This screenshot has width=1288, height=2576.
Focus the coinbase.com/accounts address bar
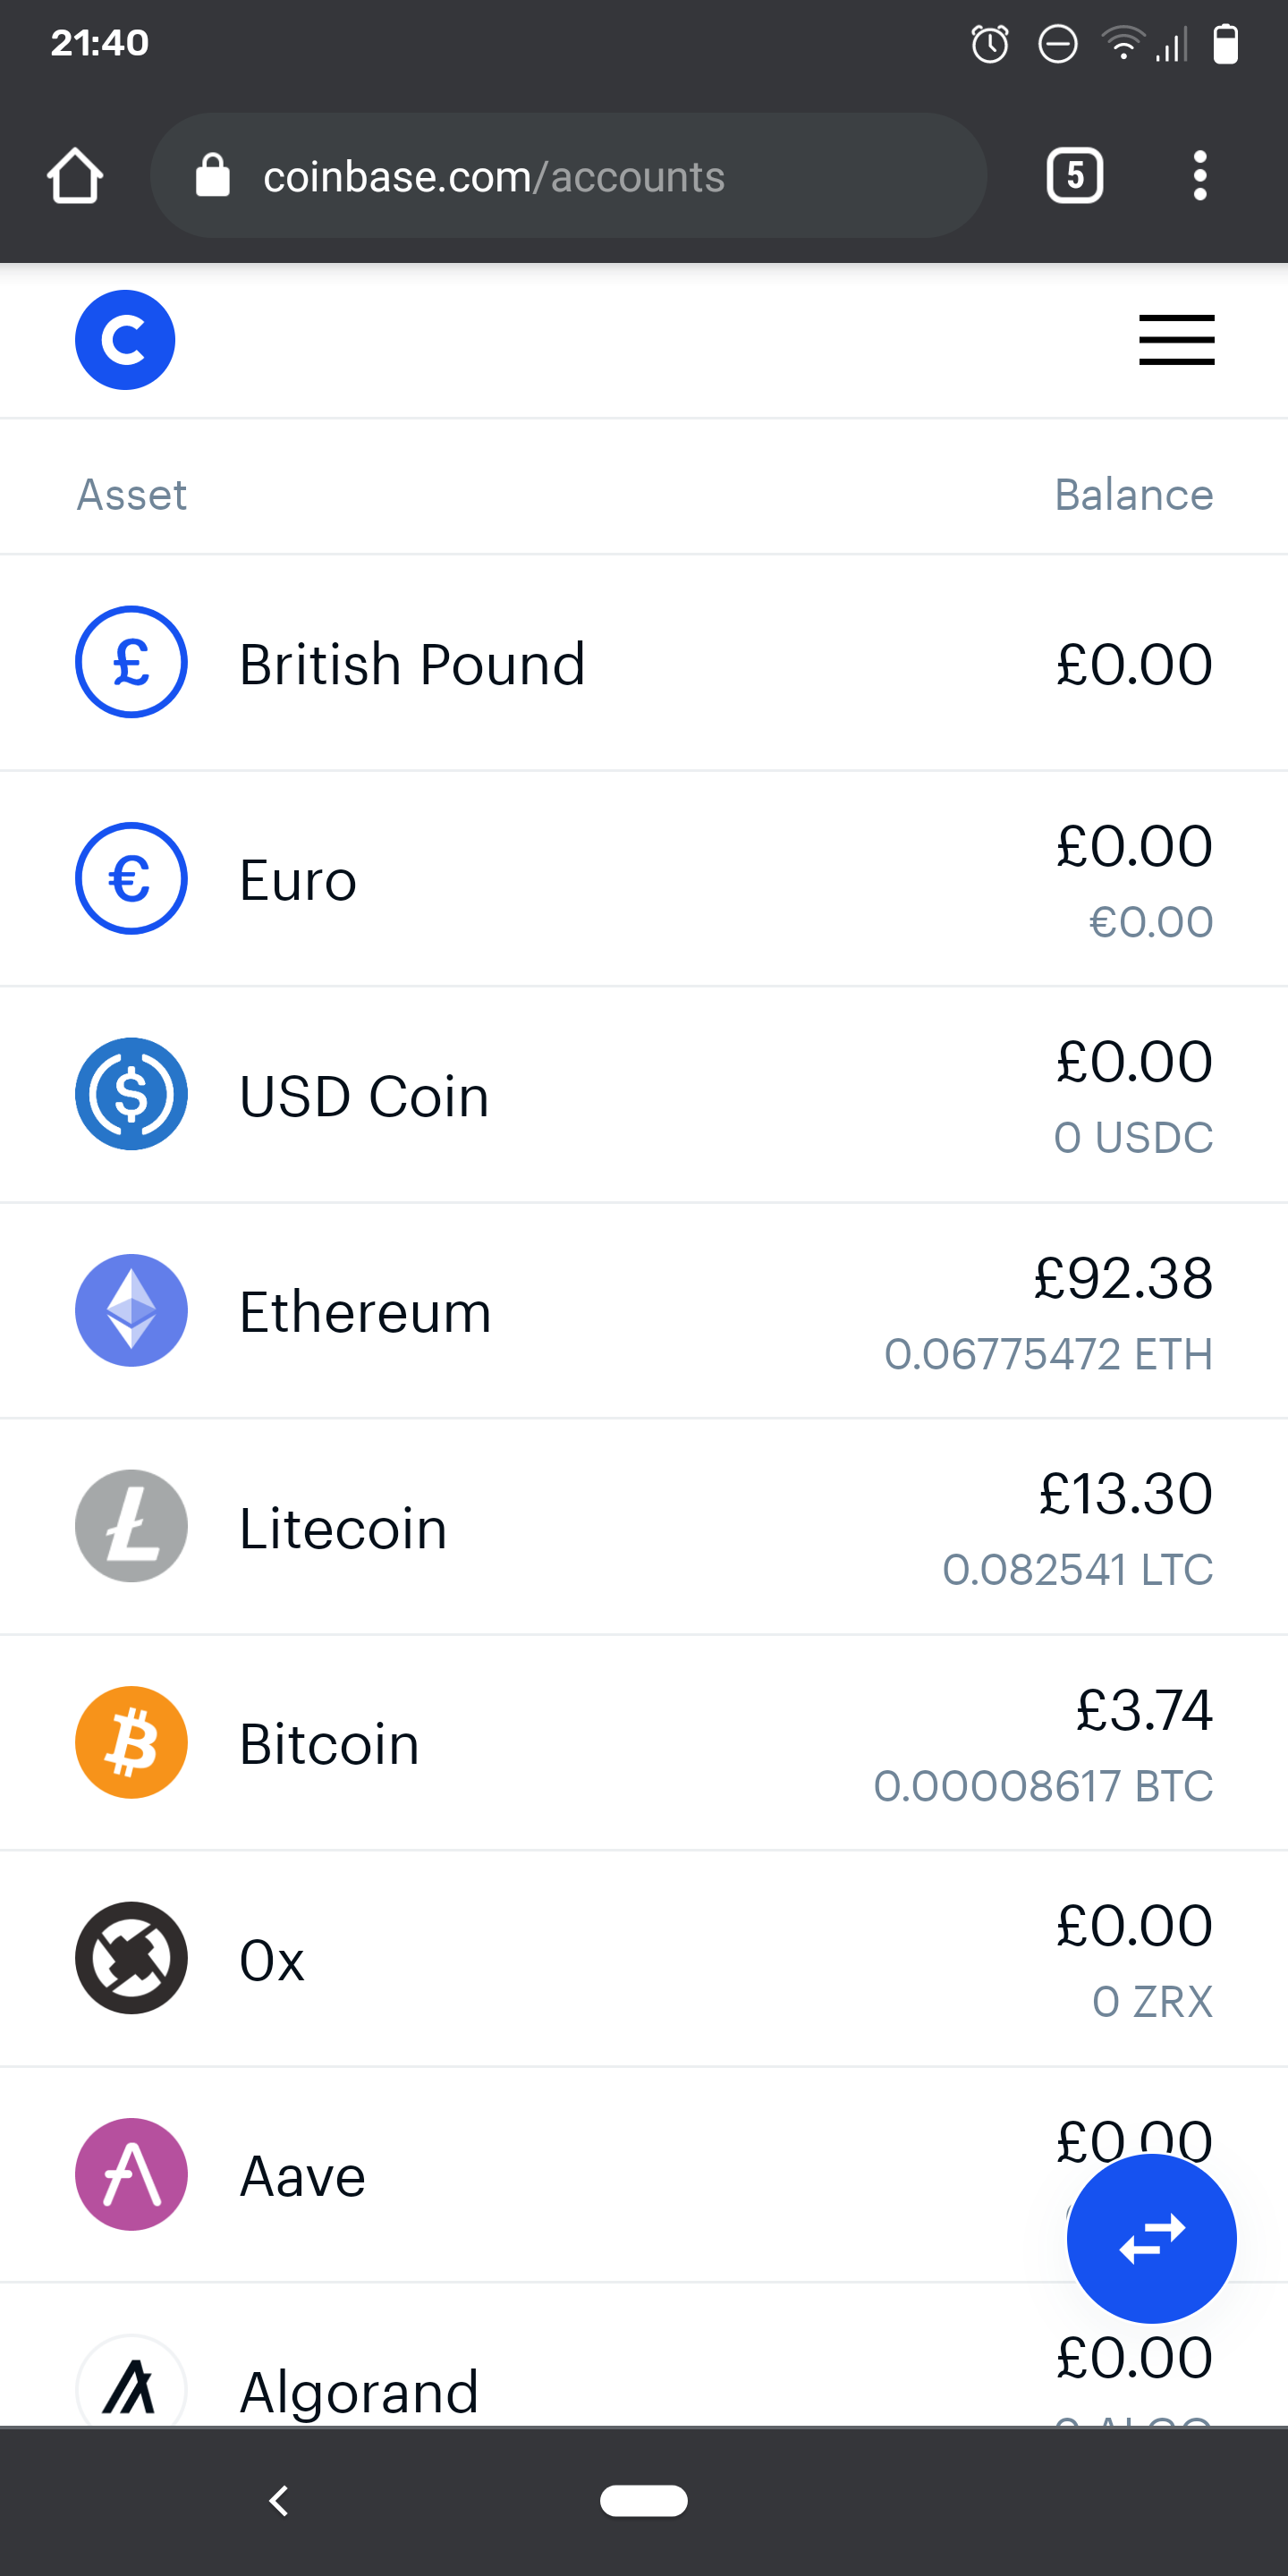(x=568, y=176)
